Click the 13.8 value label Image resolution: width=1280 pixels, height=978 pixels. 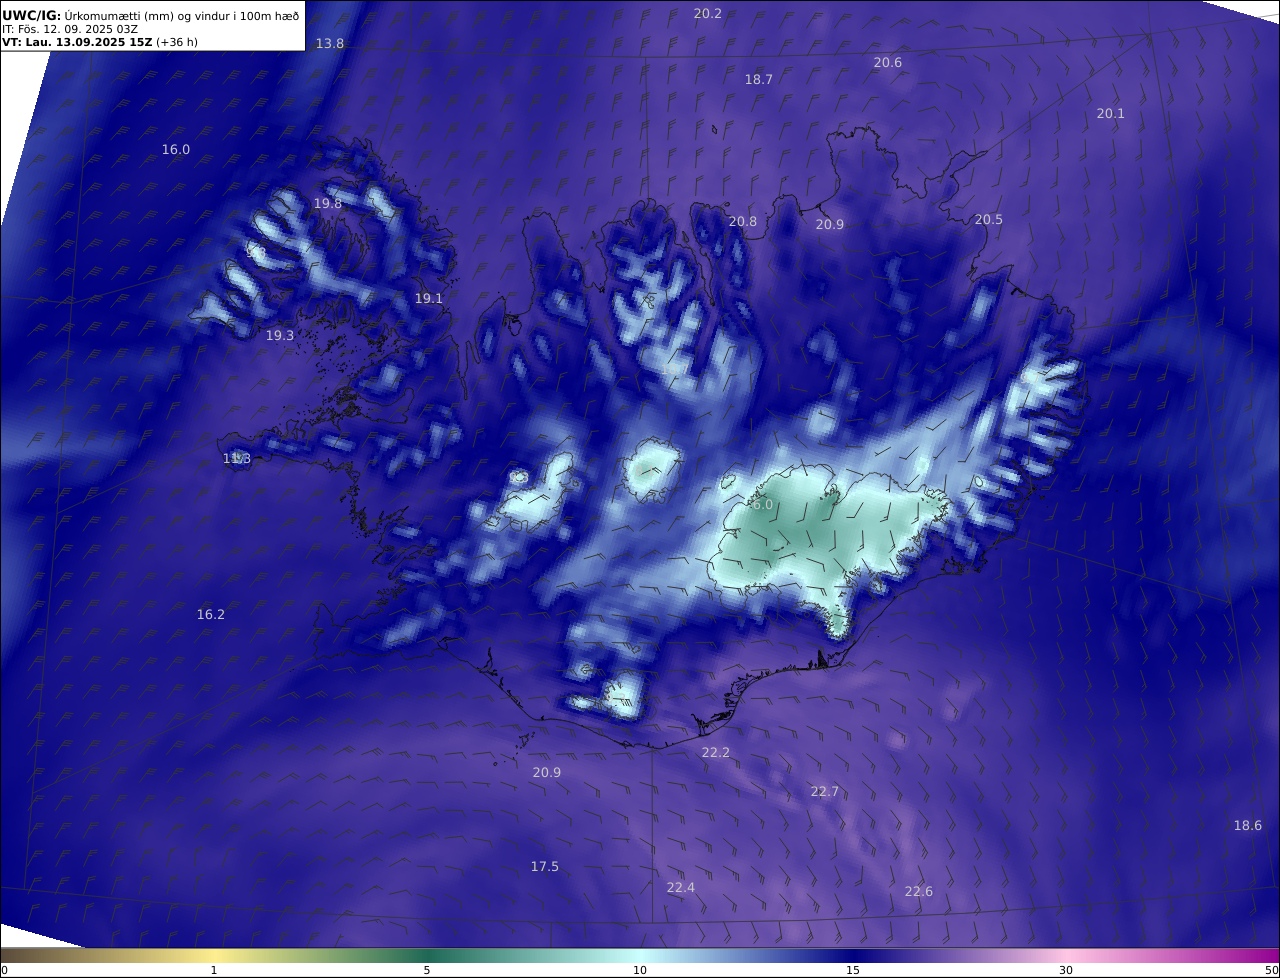[x=330, y=44]
